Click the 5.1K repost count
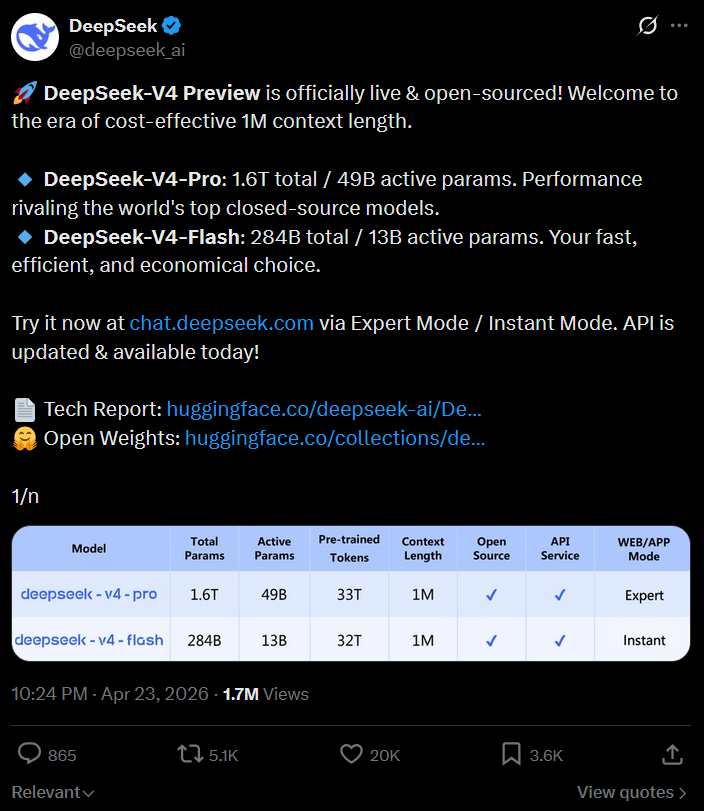Viewport: 704px width, 811px height. coord(223,755)
